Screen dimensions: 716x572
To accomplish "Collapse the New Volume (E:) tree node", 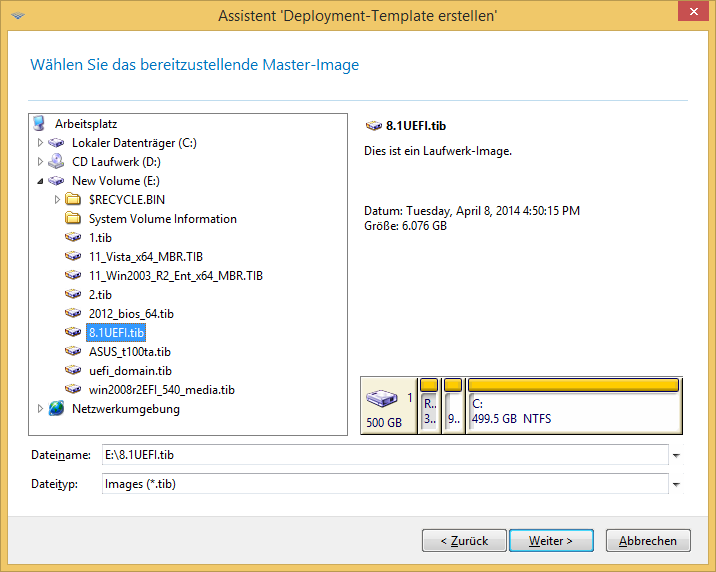I will tap(41, 181).
